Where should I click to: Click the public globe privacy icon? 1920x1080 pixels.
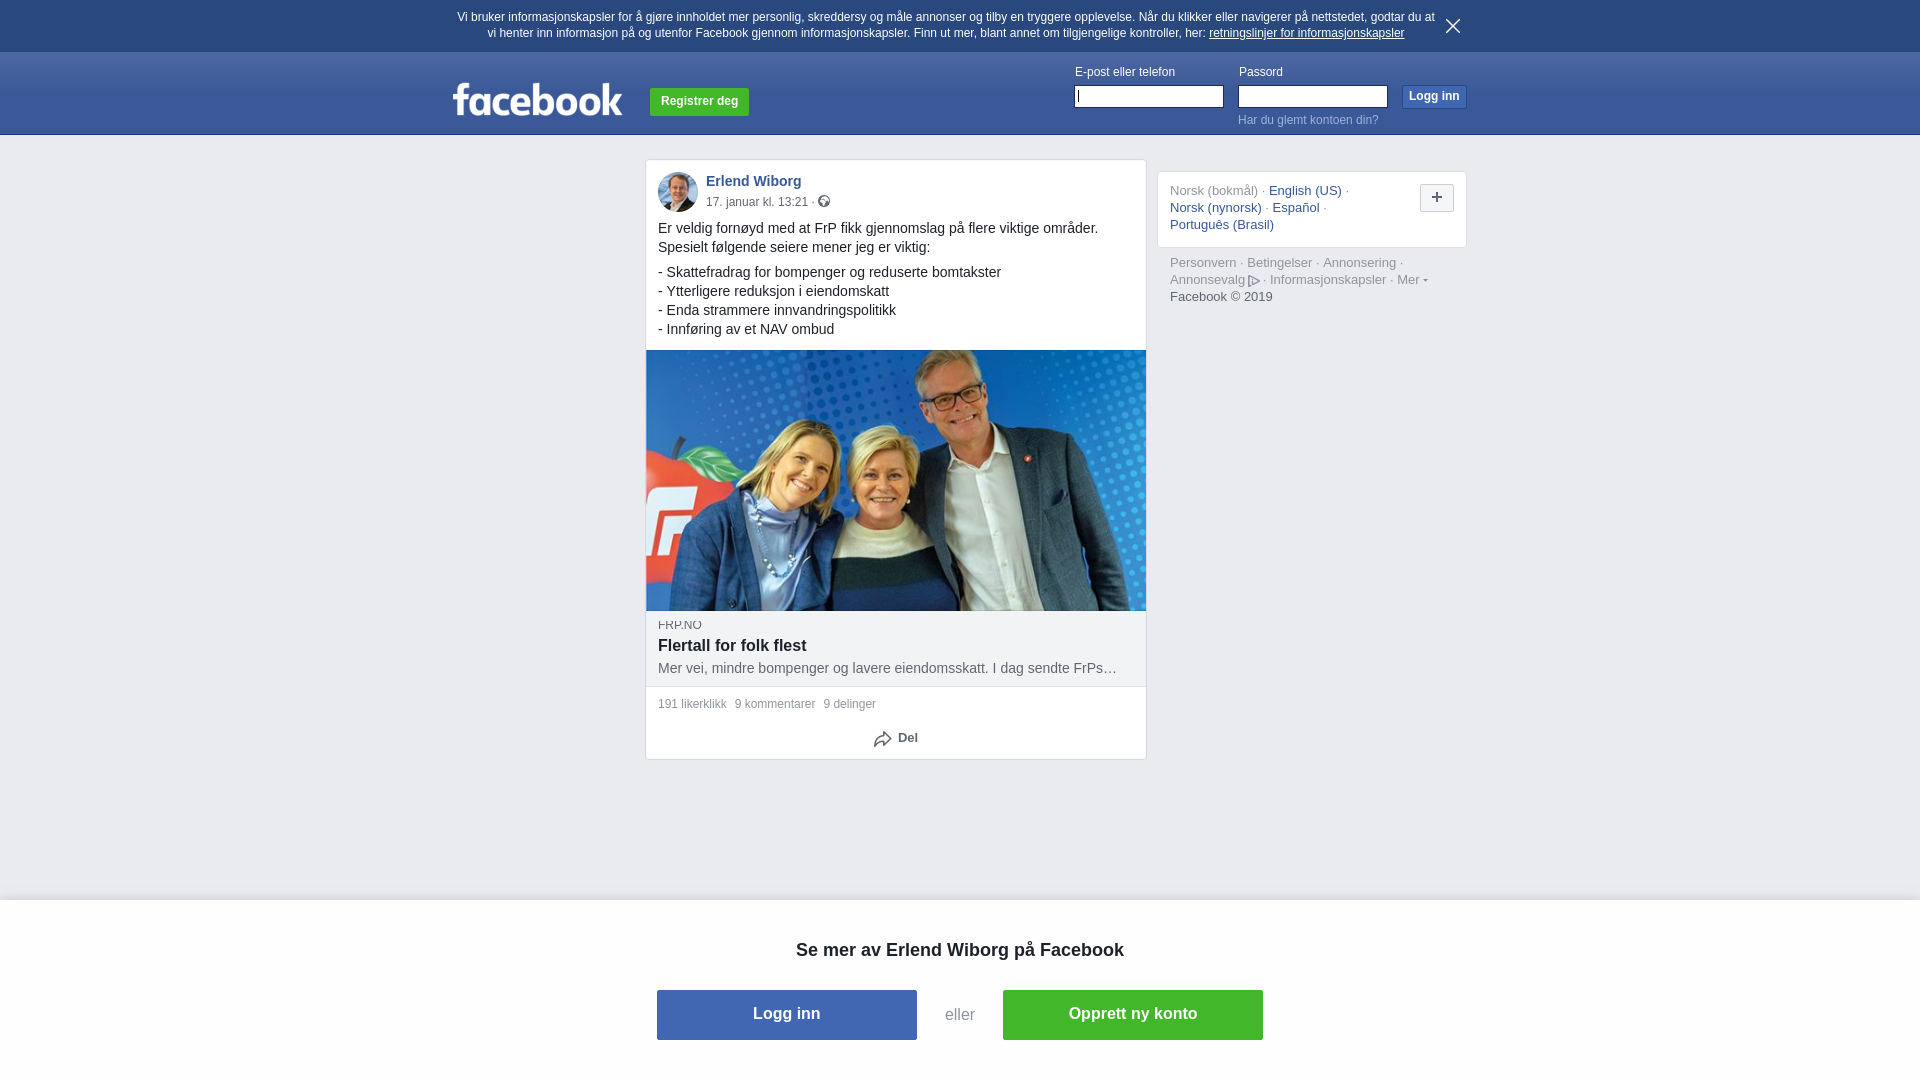[824, 201]
